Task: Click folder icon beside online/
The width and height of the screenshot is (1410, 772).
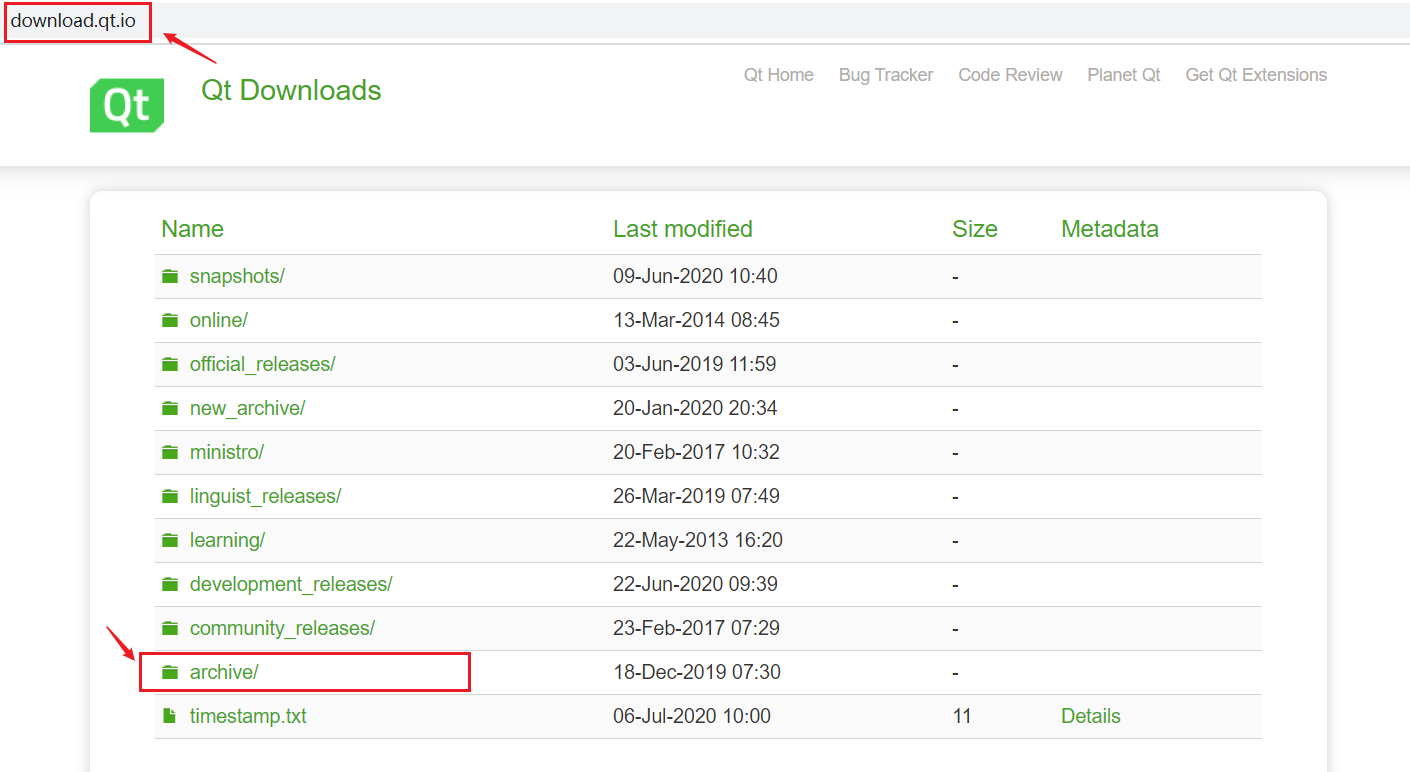Action: [x=170, y=320]
